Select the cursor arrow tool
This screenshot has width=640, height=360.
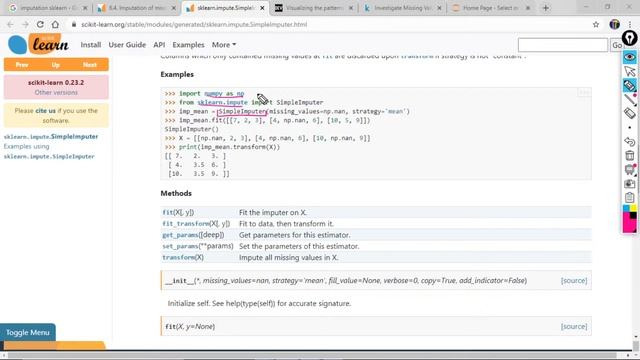(629, 71)
